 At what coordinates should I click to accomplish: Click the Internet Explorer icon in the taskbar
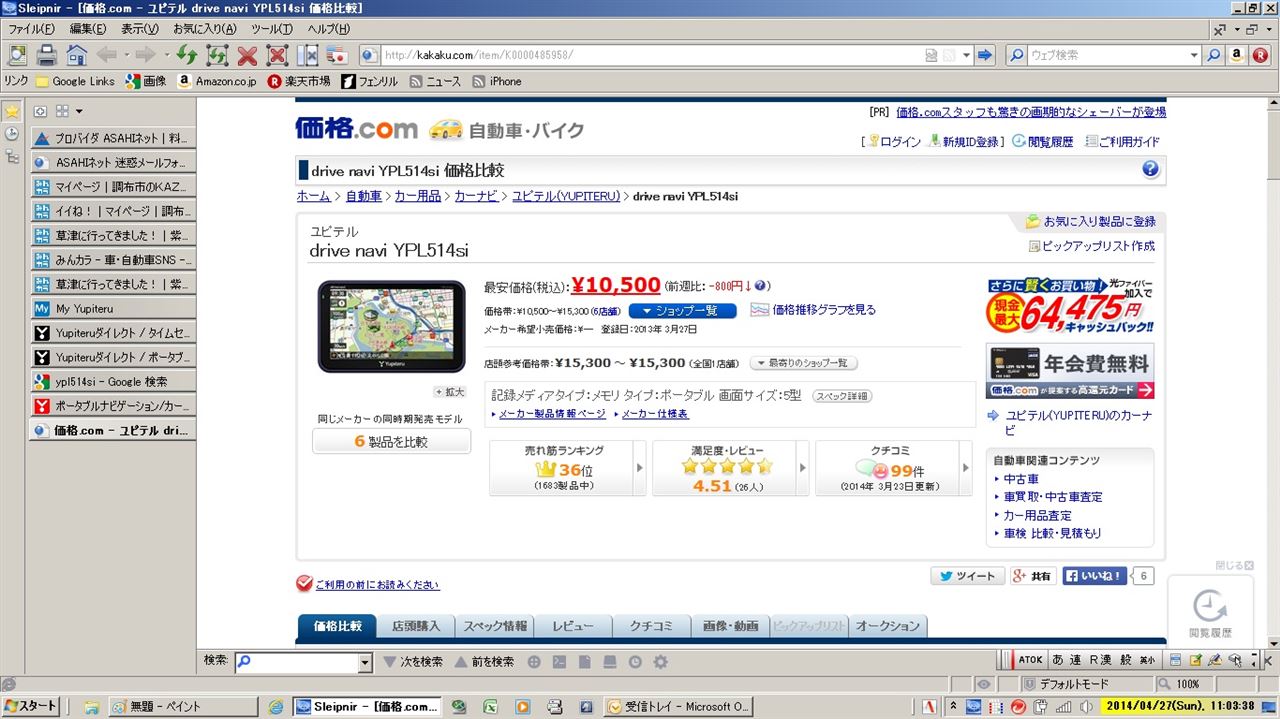[276, 706]
